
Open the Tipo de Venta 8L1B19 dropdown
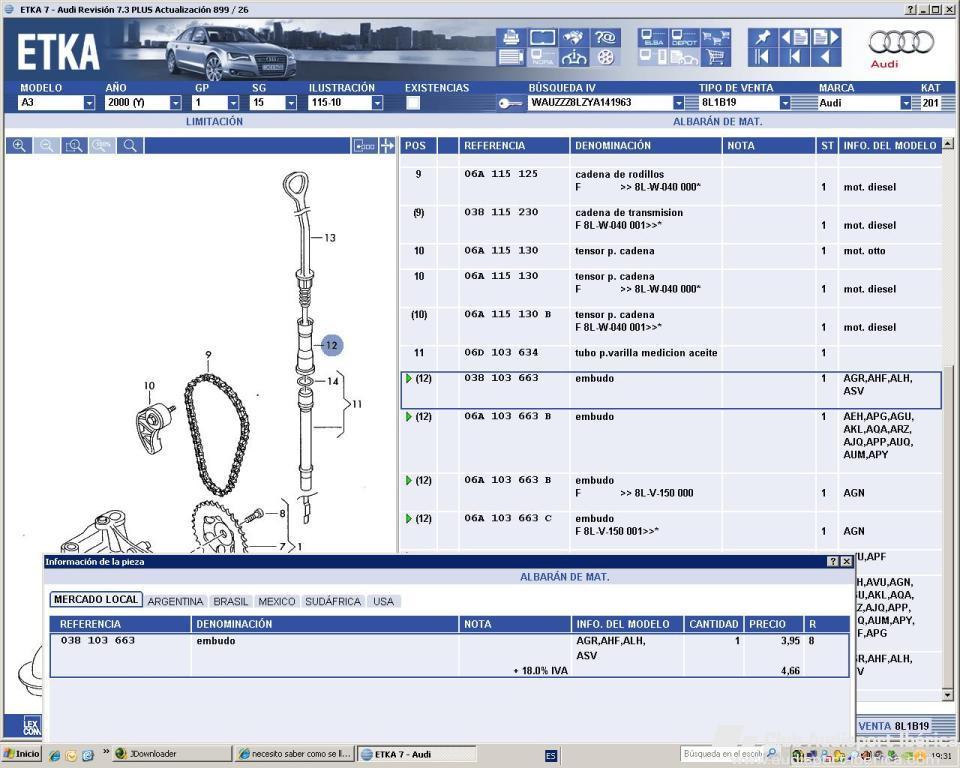tap(785, 103)
